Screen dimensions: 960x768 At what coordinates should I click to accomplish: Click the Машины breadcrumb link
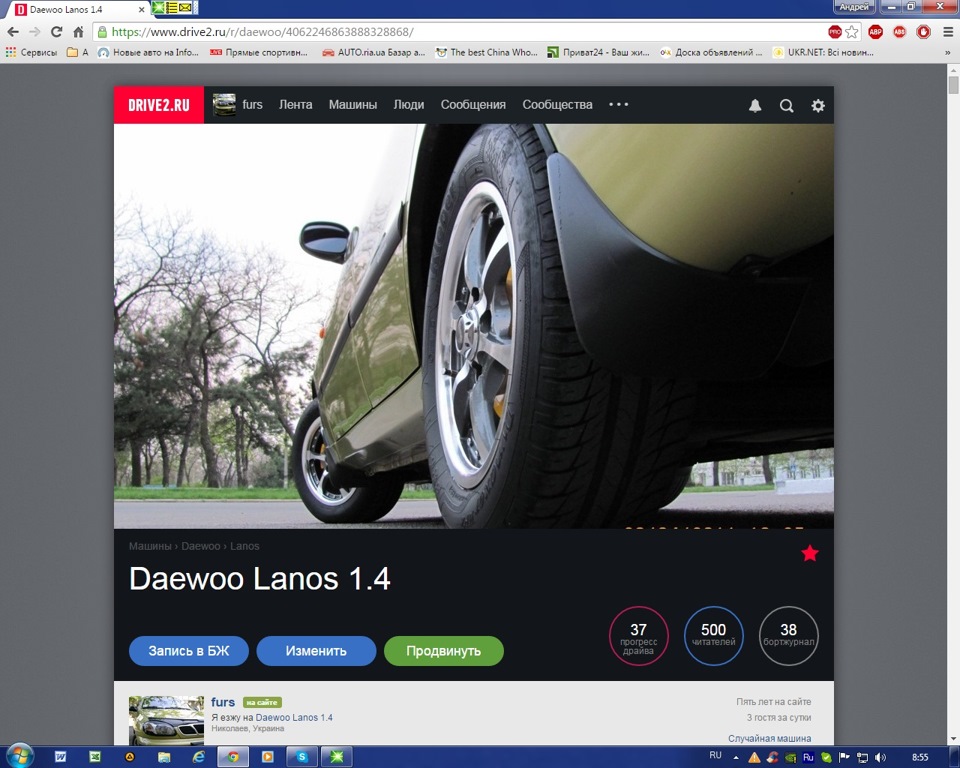pos(150,546)
